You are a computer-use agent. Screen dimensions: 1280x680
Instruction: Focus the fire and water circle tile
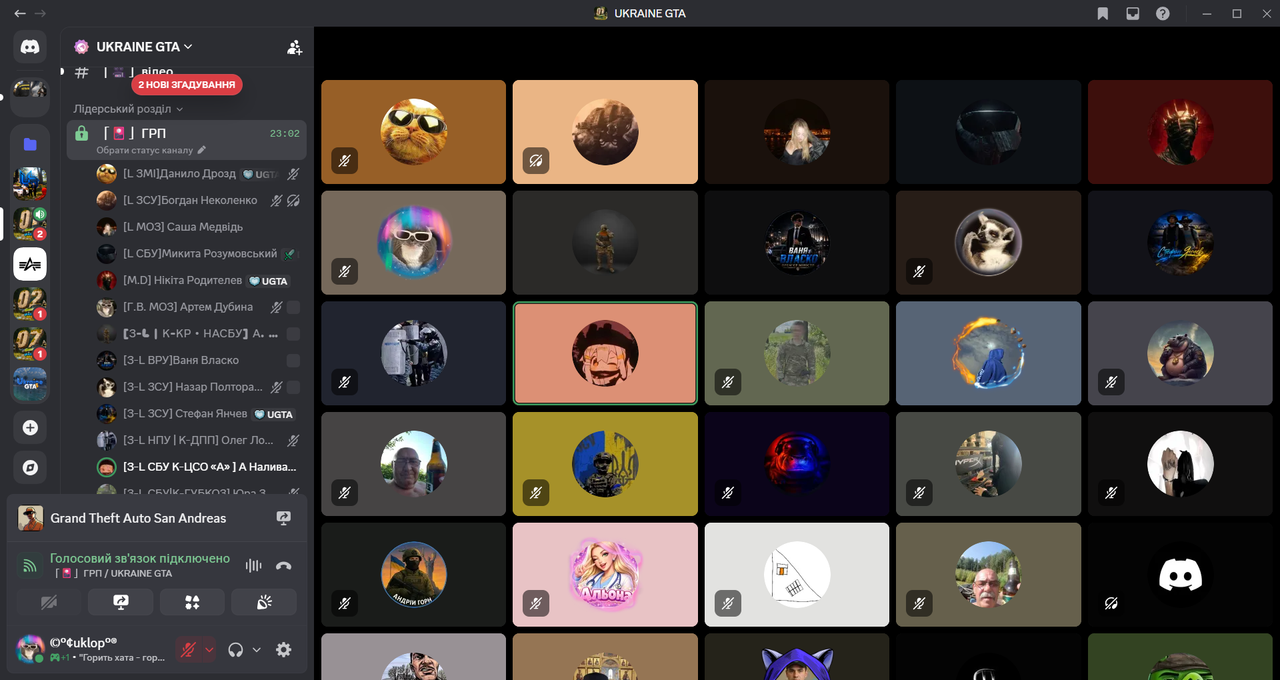tap(989, 353)
